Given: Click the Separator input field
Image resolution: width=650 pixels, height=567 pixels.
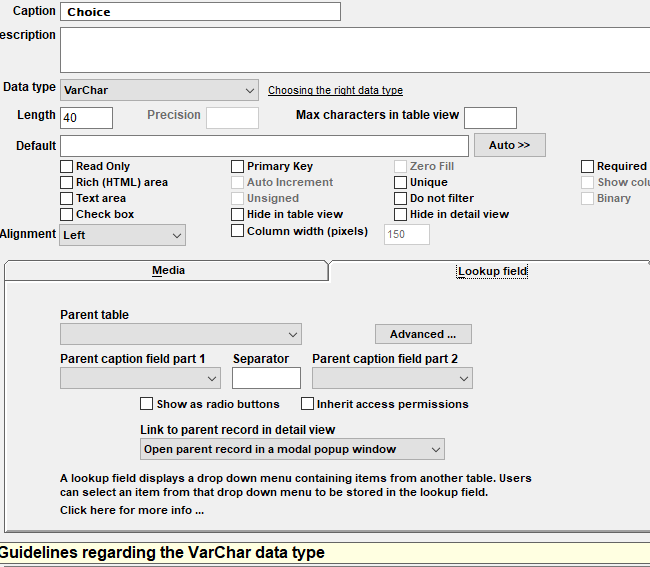Looking at the screenshot, I should point(266,378).
